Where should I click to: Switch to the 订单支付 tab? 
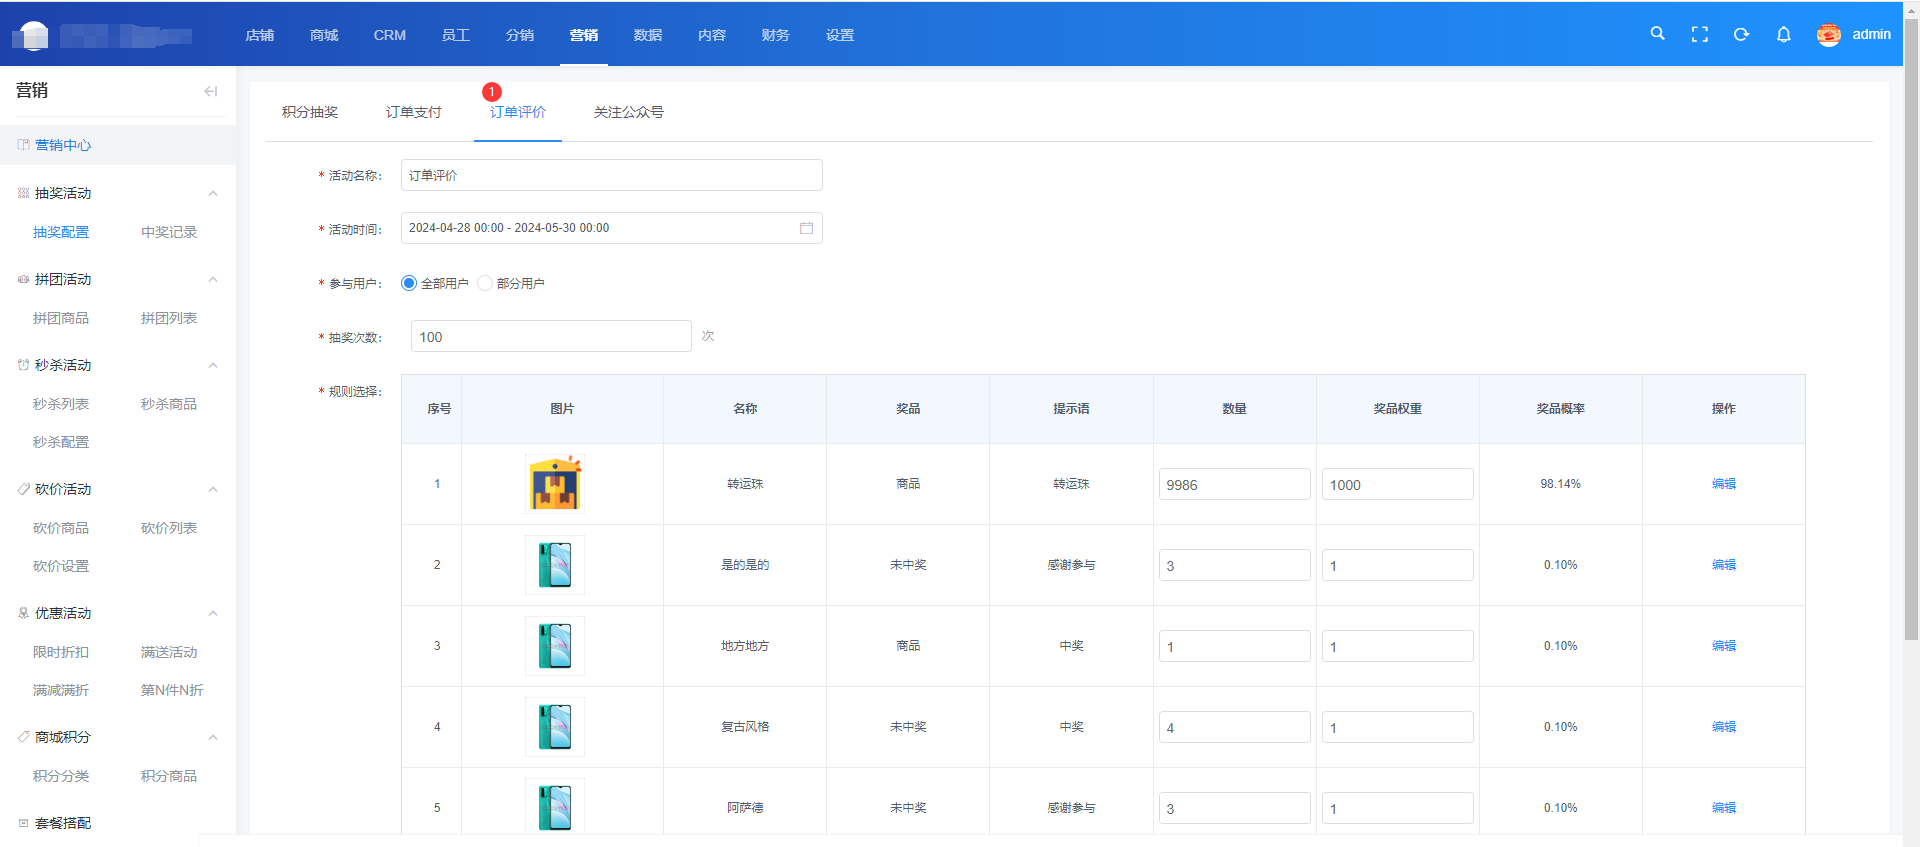[414, 112]
